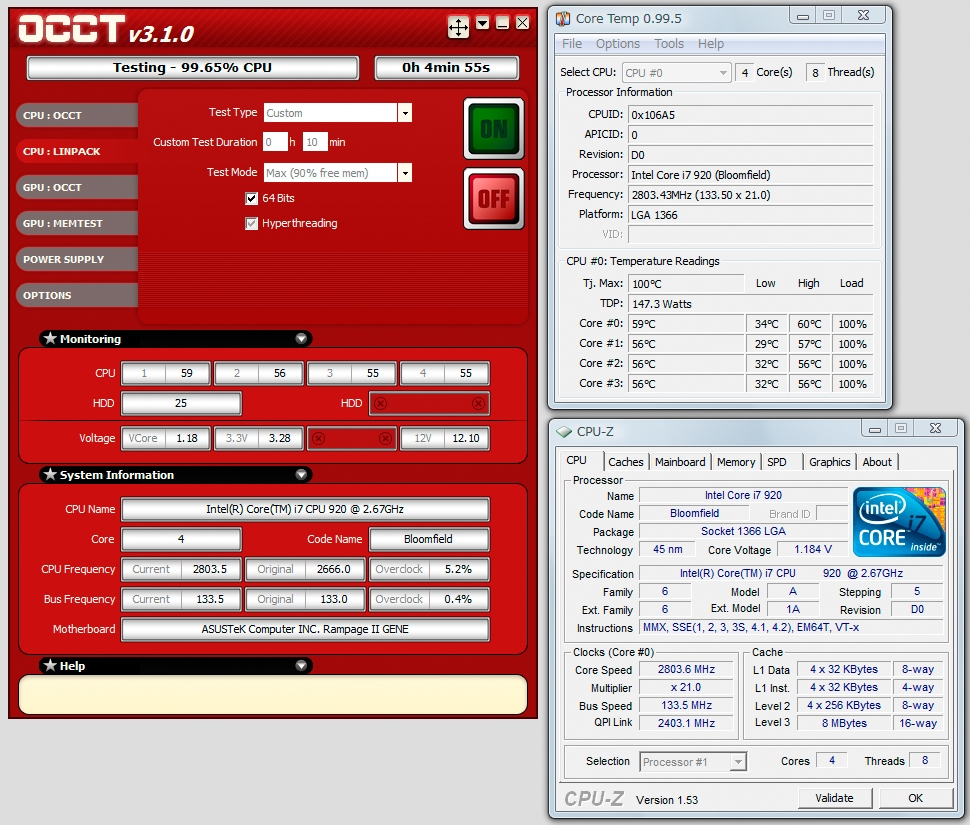Toggle the 64 Bits checkbox
This screenshot has width=970, height=825.
[x=251, y=199]
